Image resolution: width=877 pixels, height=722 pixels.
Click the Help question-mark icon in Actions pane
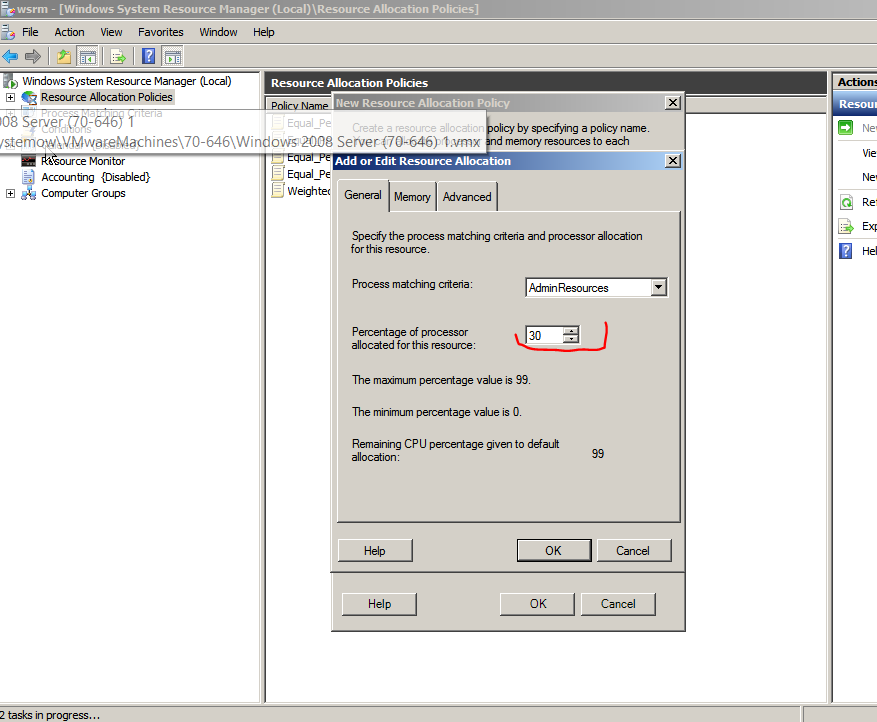click(x=846, y=251)
